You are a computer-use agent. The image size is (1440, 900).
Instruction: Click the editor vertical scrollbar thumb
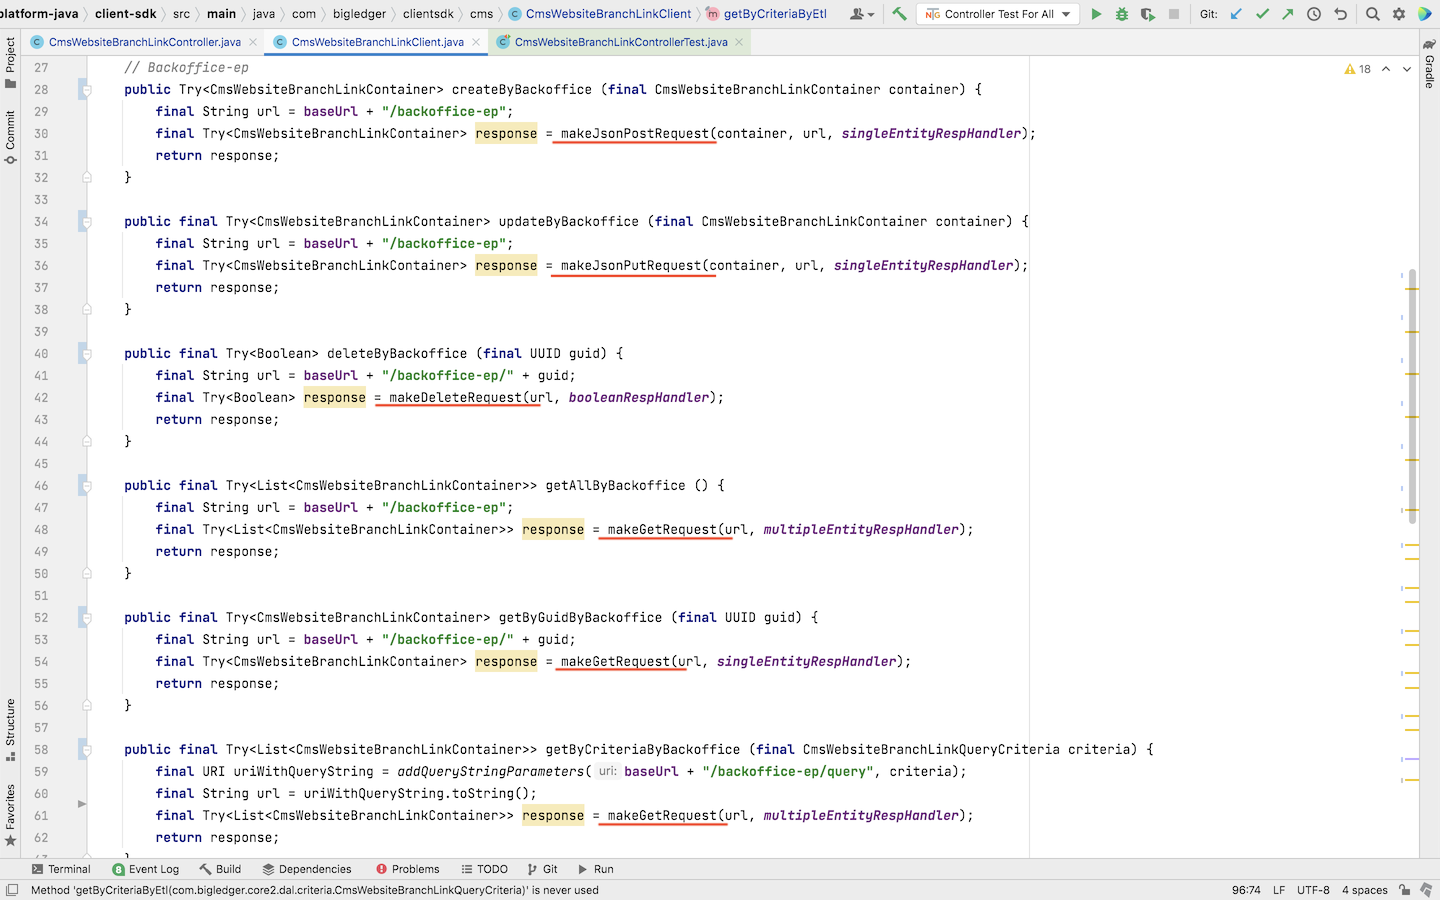1412,395
